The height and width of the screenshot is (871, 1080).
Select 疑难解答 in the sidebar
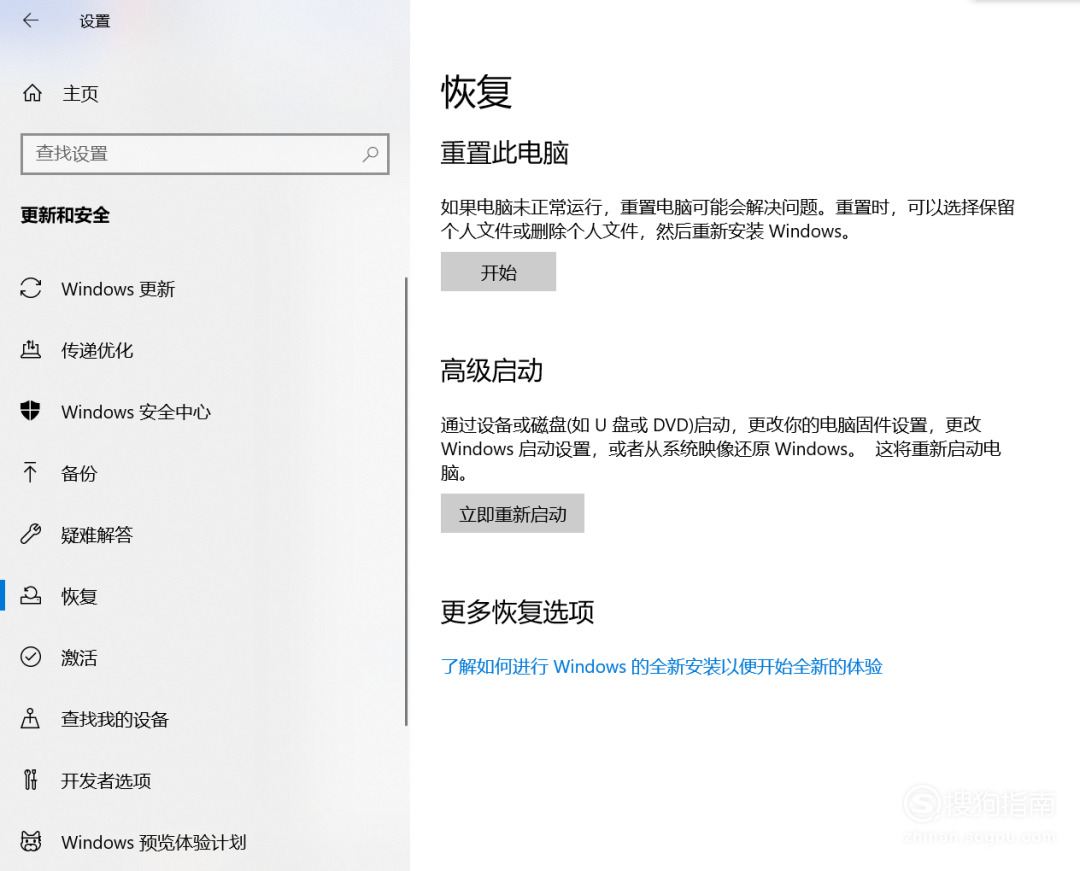(x=97, y=534)
